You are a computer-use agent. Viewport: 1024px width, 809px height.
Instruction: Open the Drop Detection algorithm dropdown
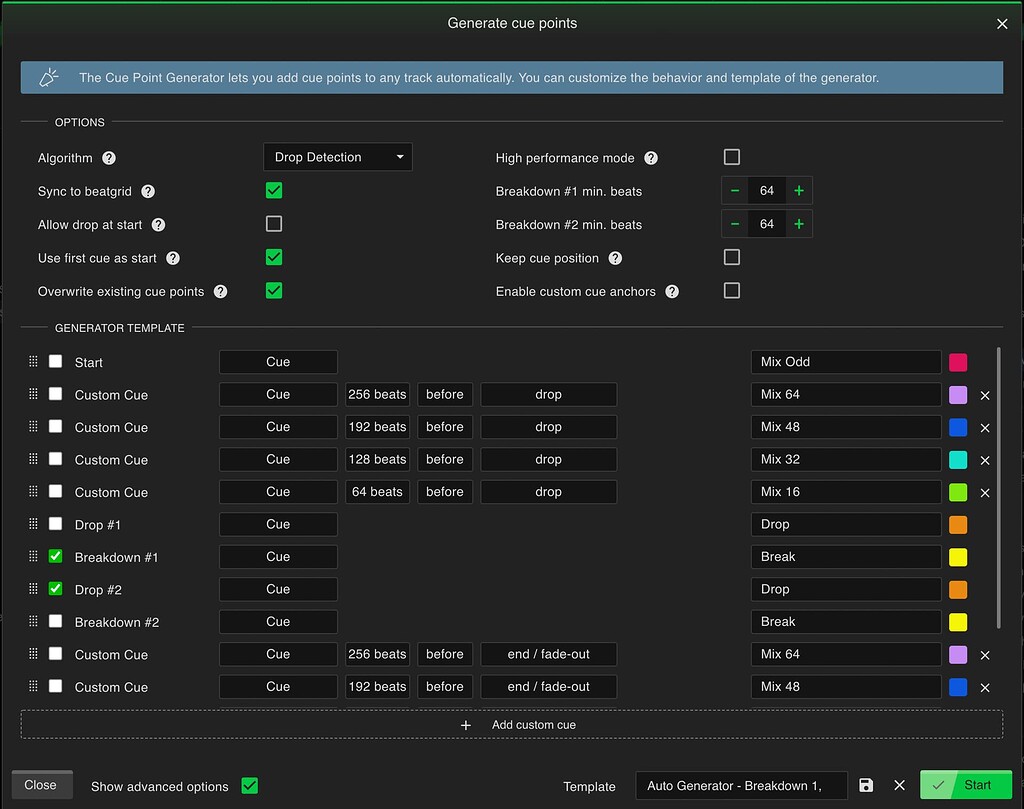click(x=337, y=156)
